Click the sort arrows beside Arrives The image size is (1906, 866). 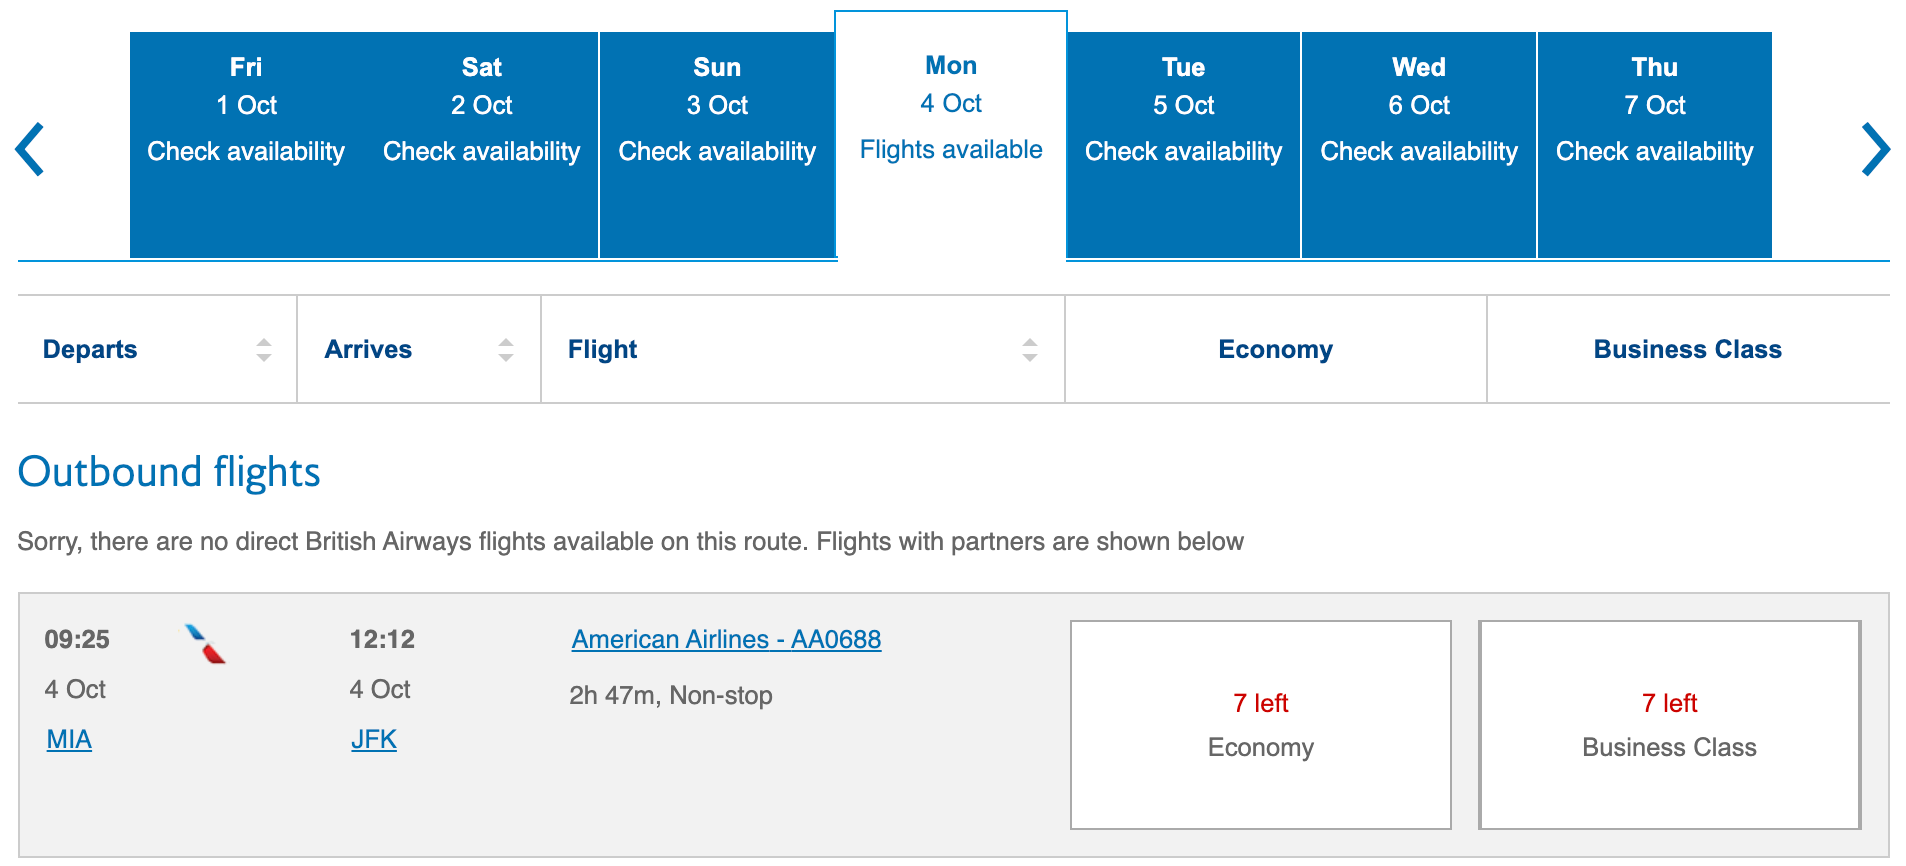[x=506, y=349]
